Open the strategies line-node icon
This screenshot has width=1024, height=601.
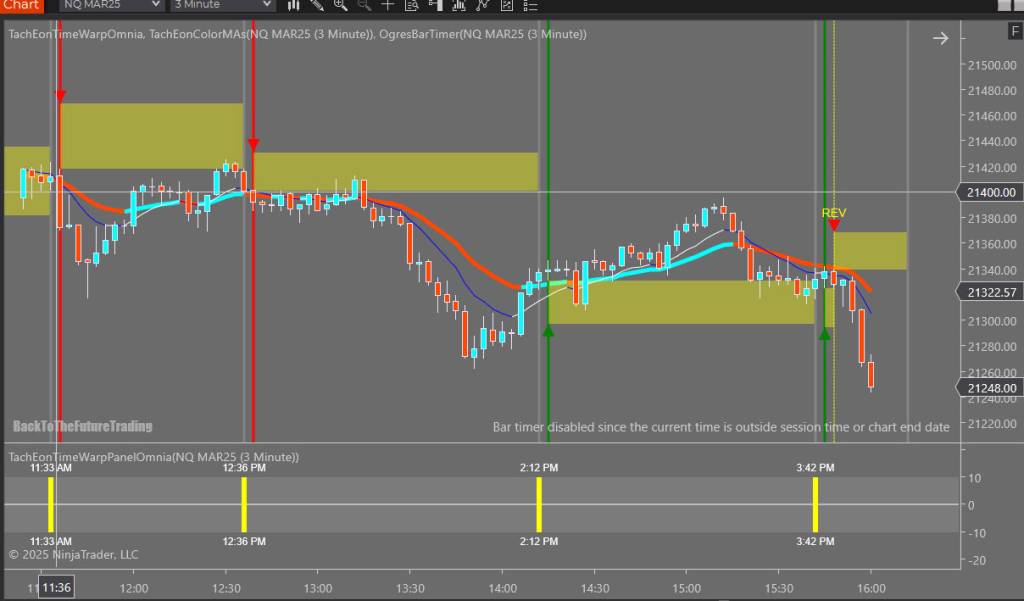482,5
